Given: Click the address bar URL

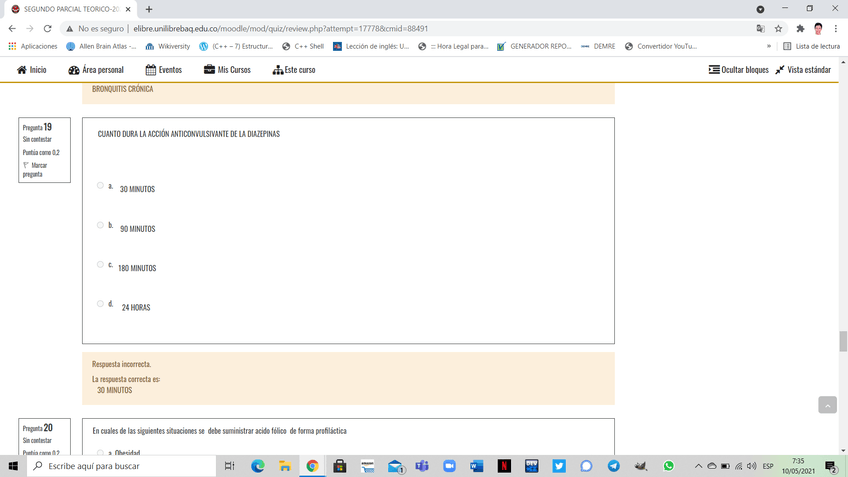Looking at the screenshot, I should (281, 29).
